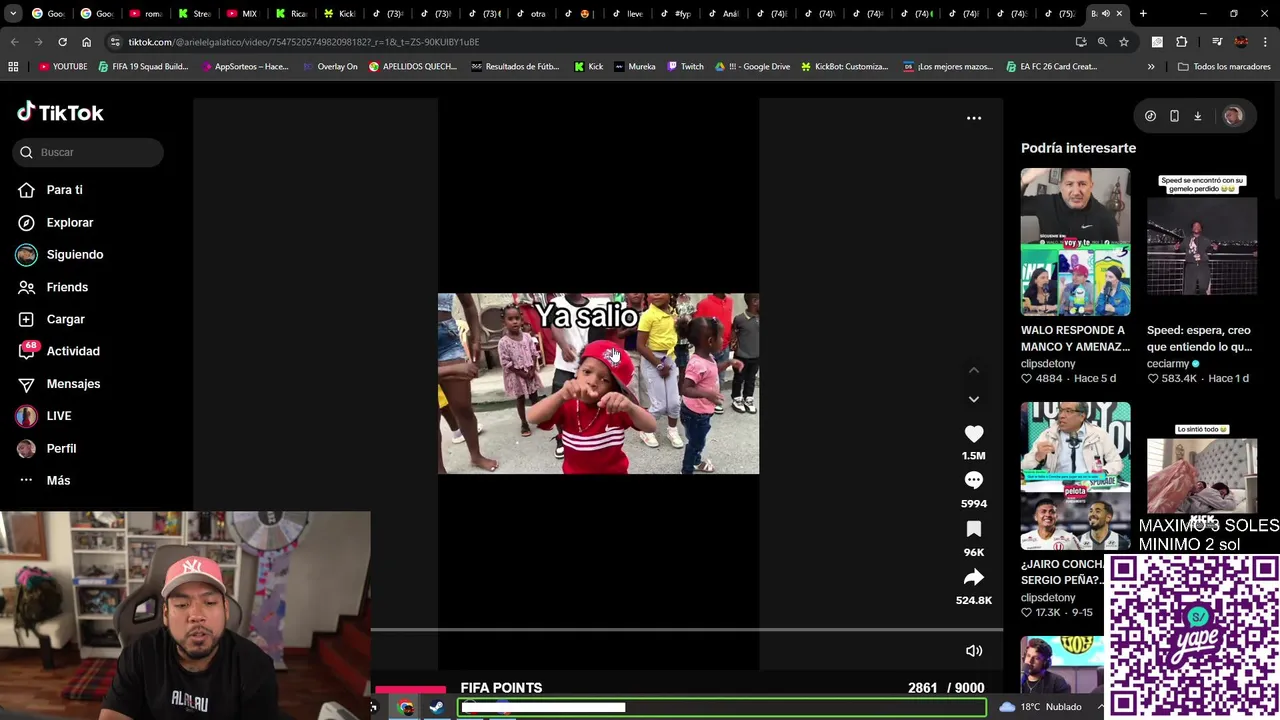The image size is (1280, 720).
Task: Open the Overlay On bookmark
Action: [330, 67]
